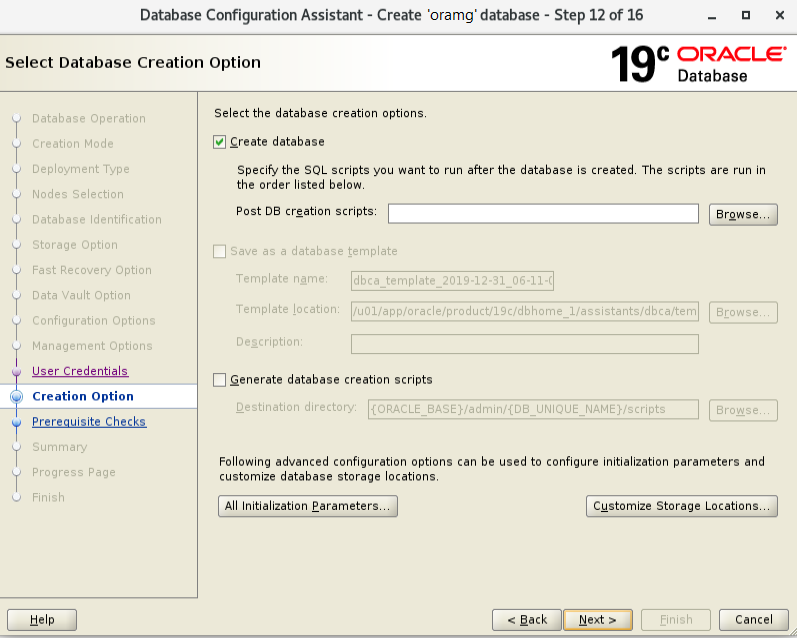
Task: Click the Oracle 19c Database logo
Action: pos(698,64)
